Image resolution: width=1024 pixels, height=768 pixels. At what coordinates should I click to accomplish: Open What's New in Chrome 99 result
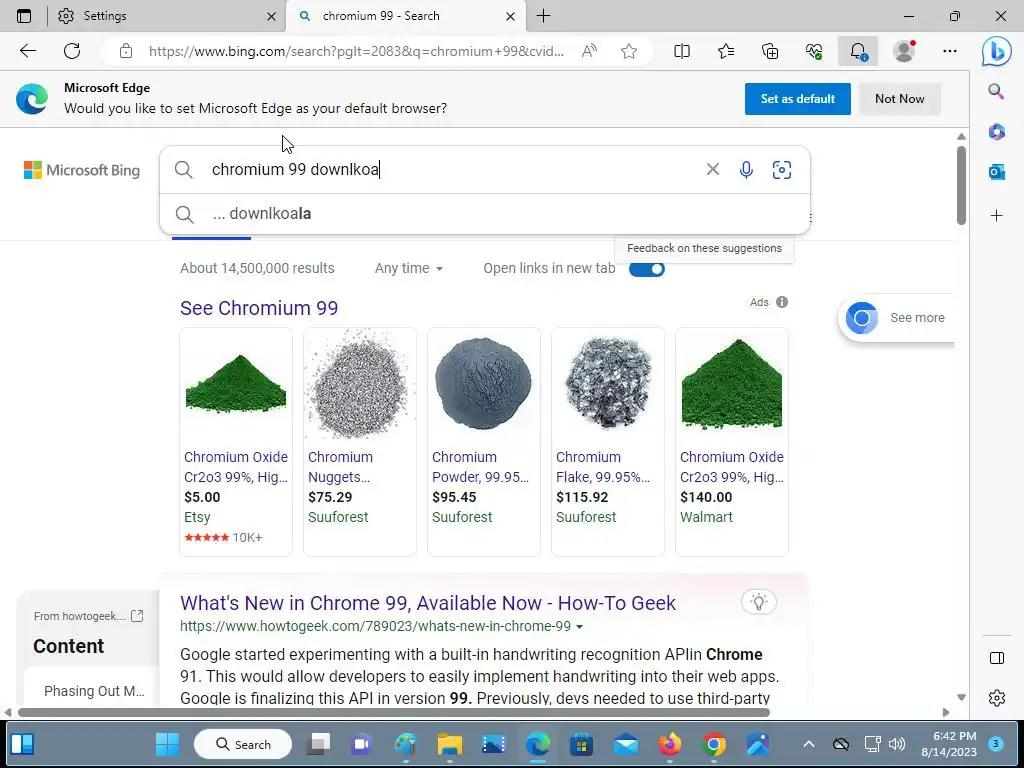point(428,603)
